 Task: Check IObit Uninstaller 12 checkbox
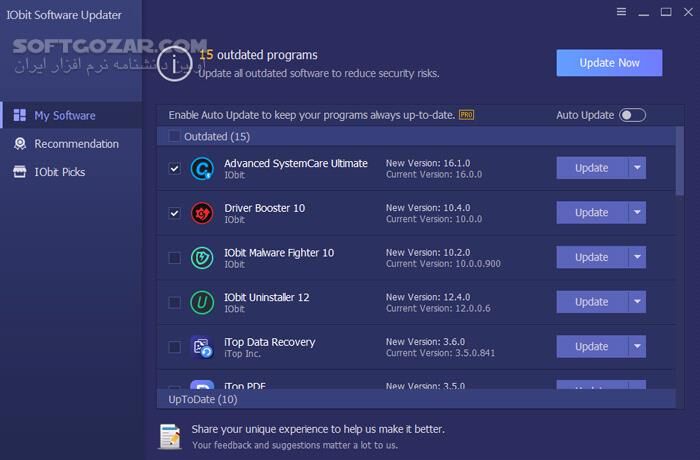(x=175, y=302)
